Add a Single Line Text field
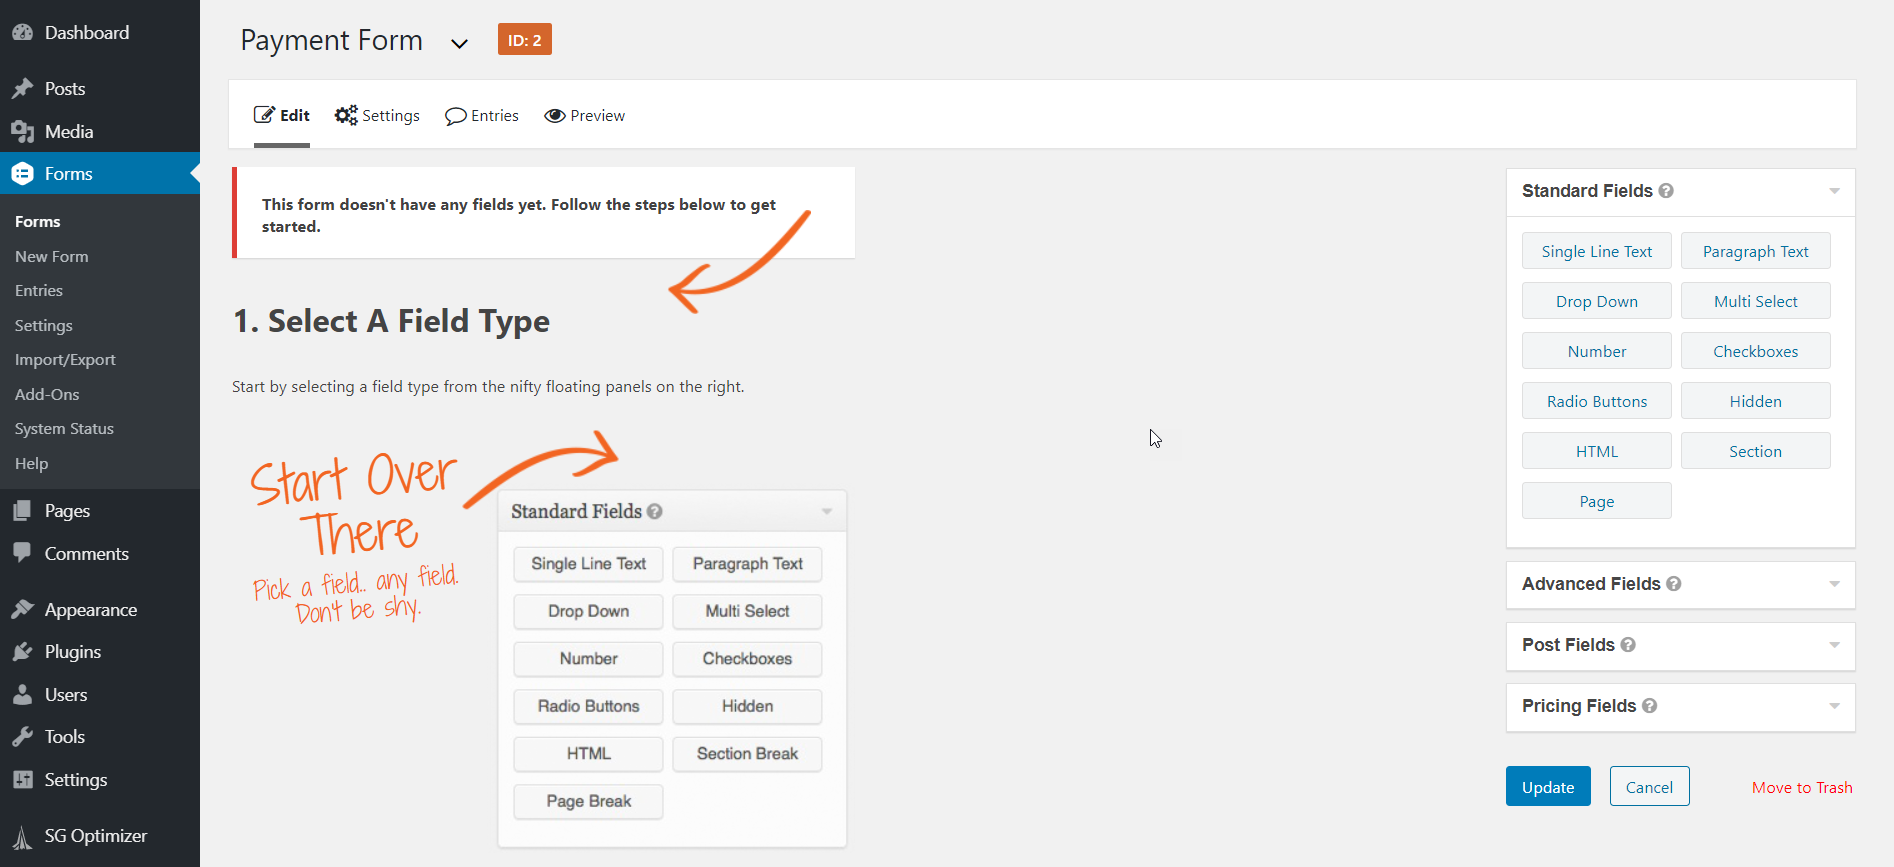1894x867 pixels. point(1596,252)
